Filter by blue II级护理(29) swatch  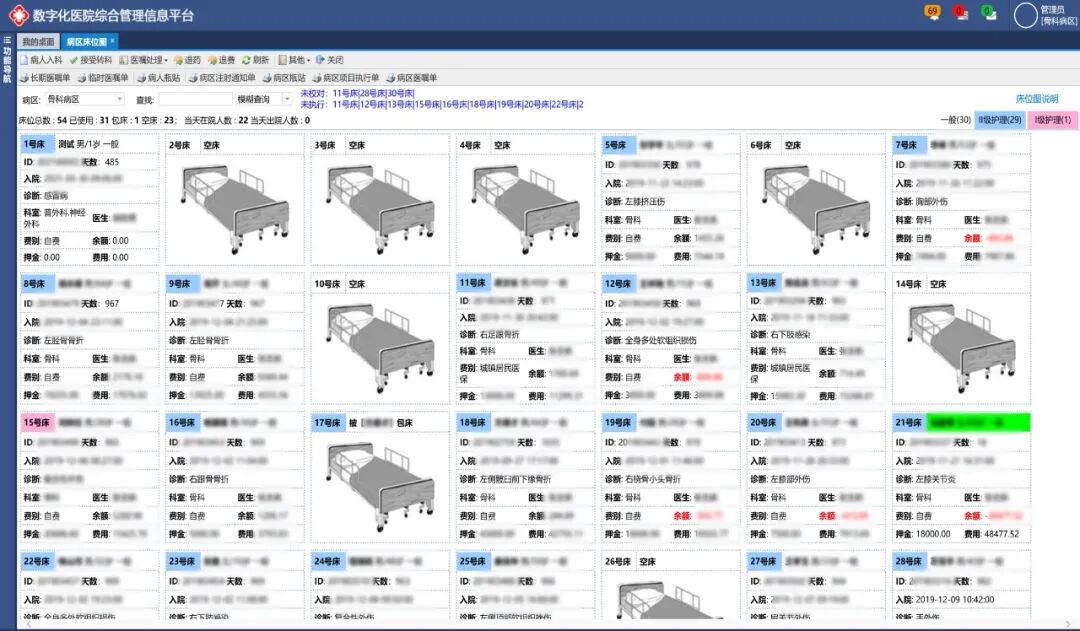click(x=999, y=120)
